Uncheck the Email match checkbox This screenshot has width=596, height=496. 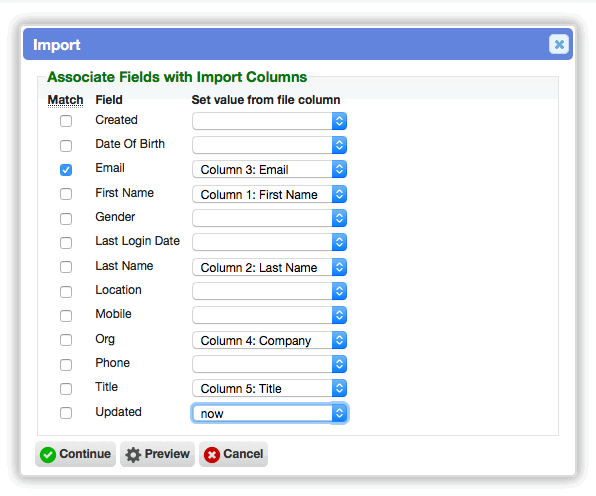(x=66, y=170)
